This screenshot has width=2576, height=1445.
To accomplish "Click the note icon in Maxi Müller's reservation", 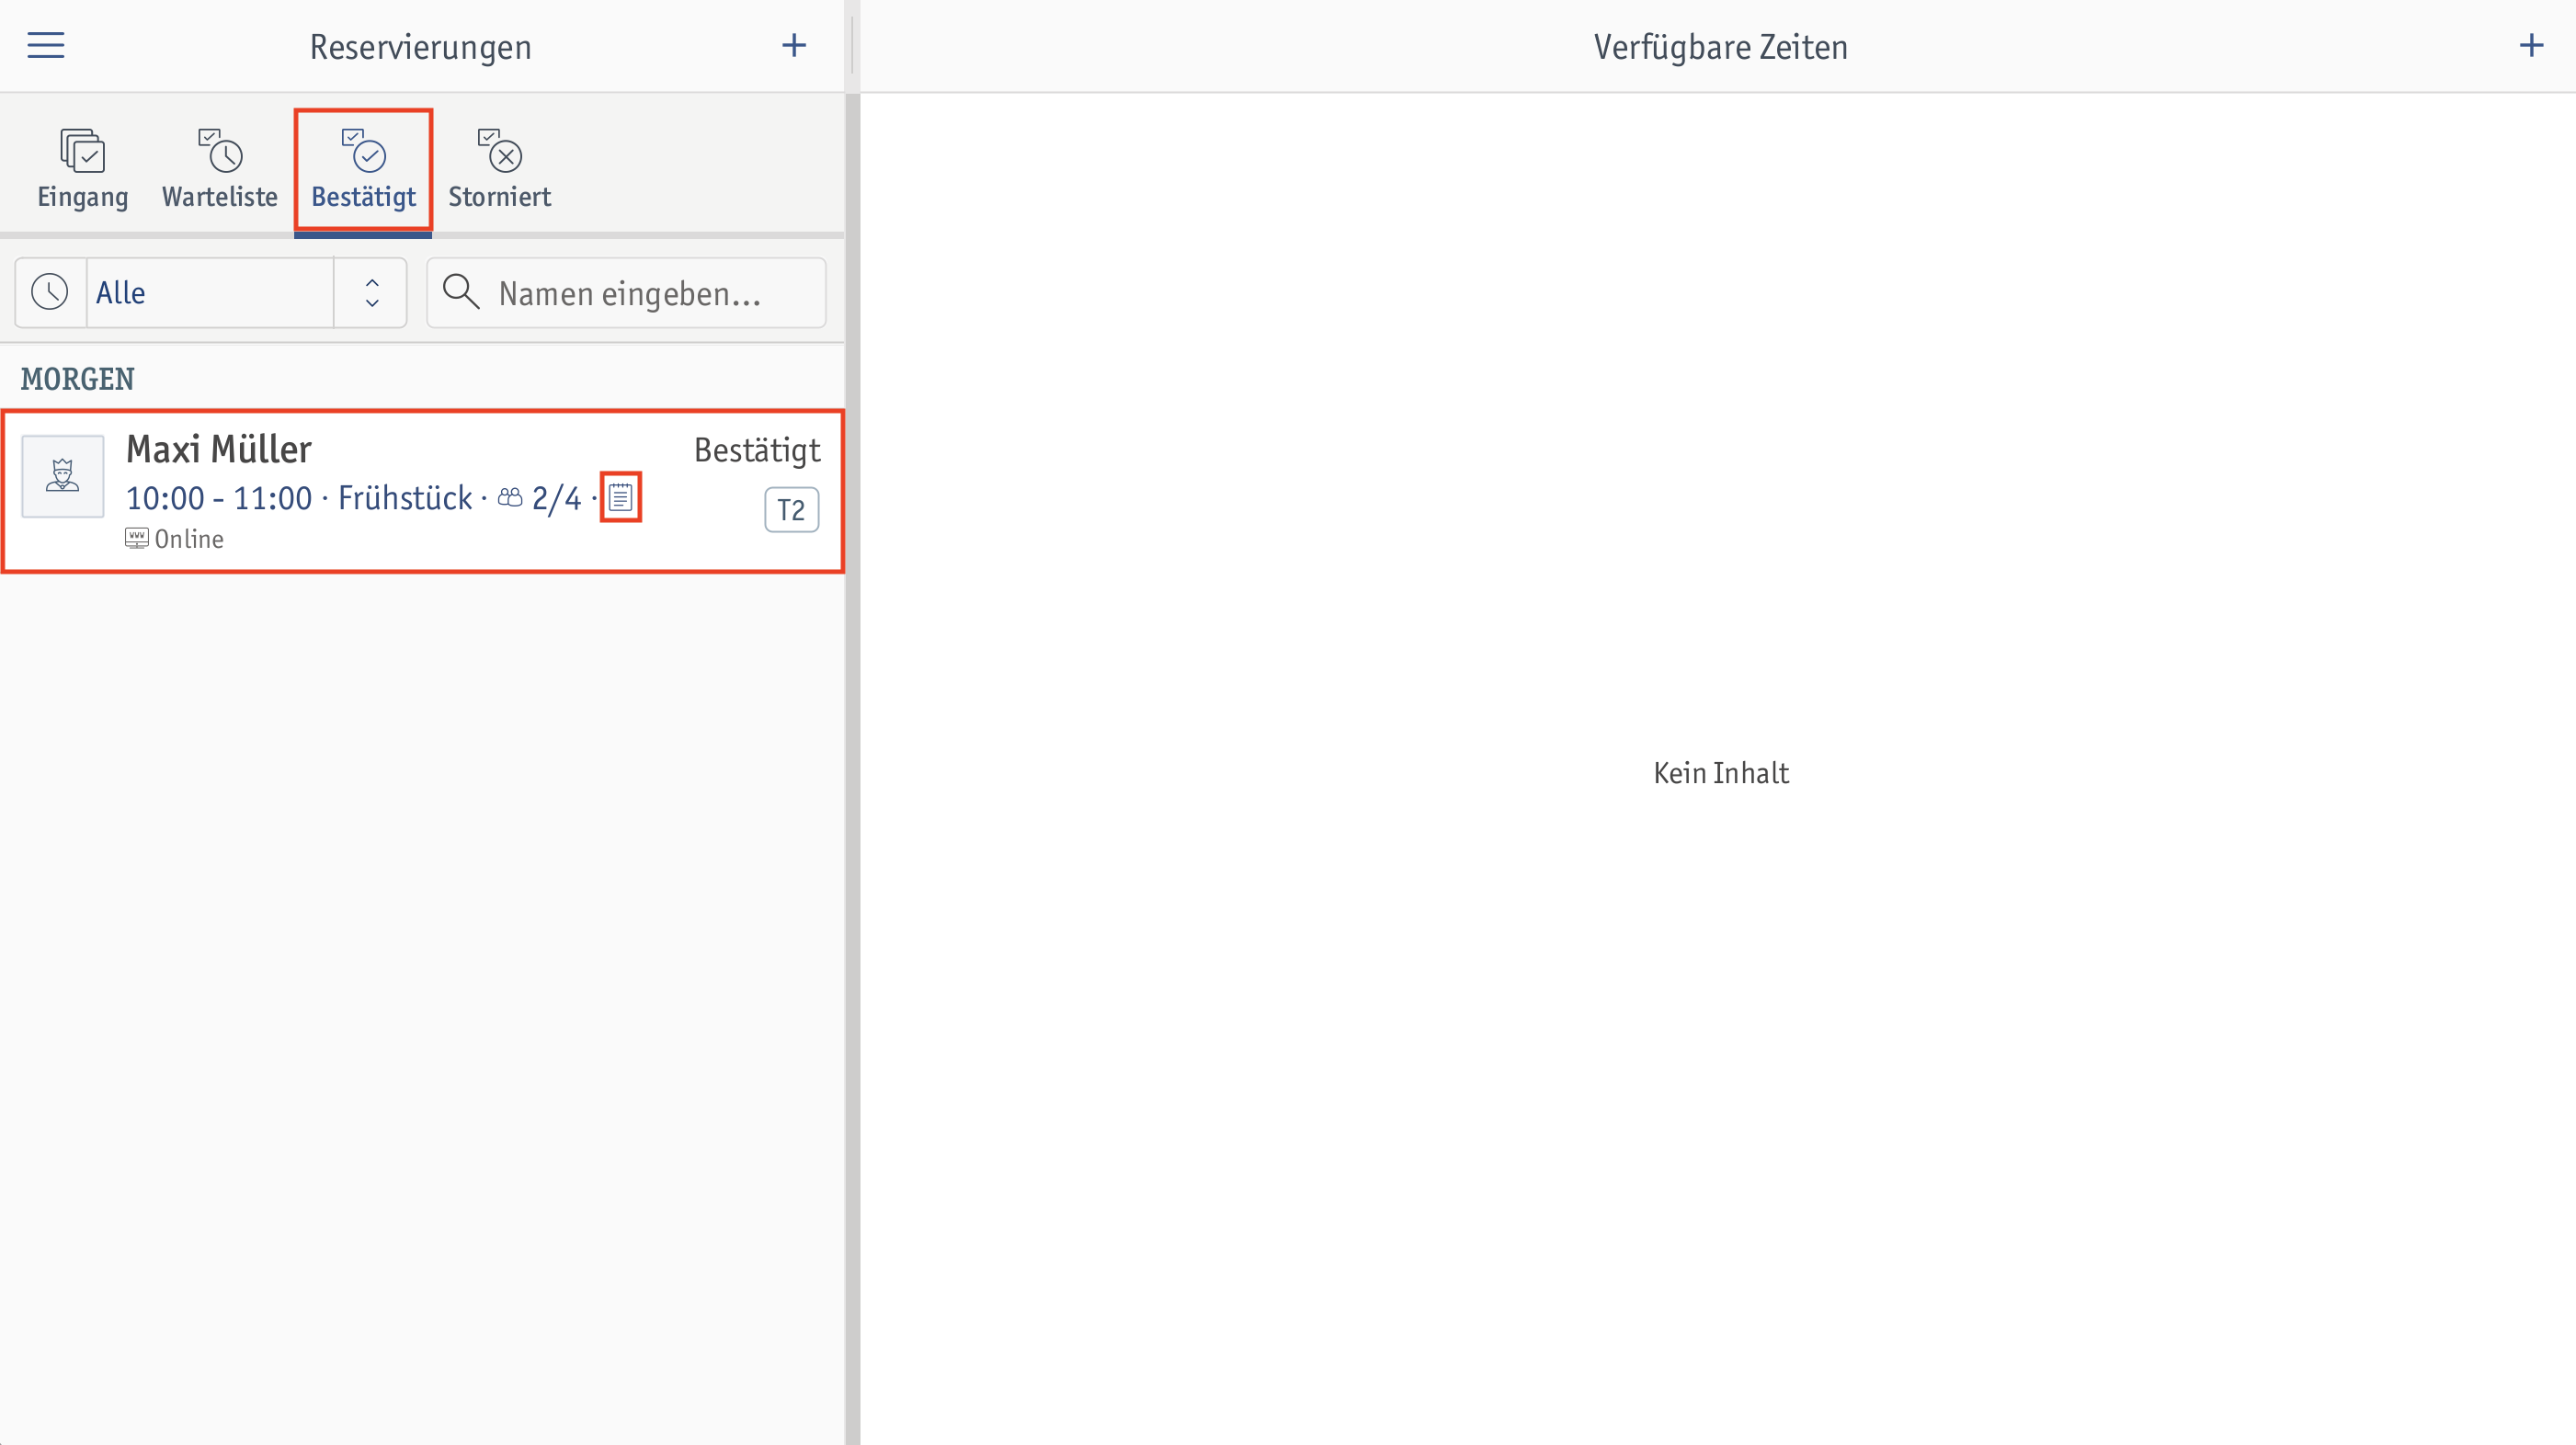I will click(621, 497).
